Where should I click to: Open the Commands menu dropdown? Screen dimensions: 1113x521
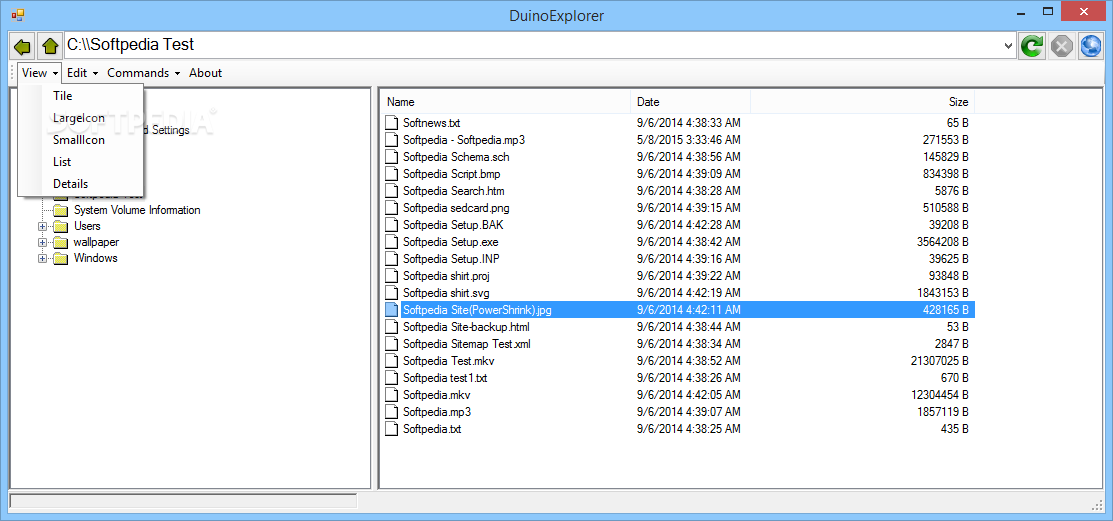point(144,72)
